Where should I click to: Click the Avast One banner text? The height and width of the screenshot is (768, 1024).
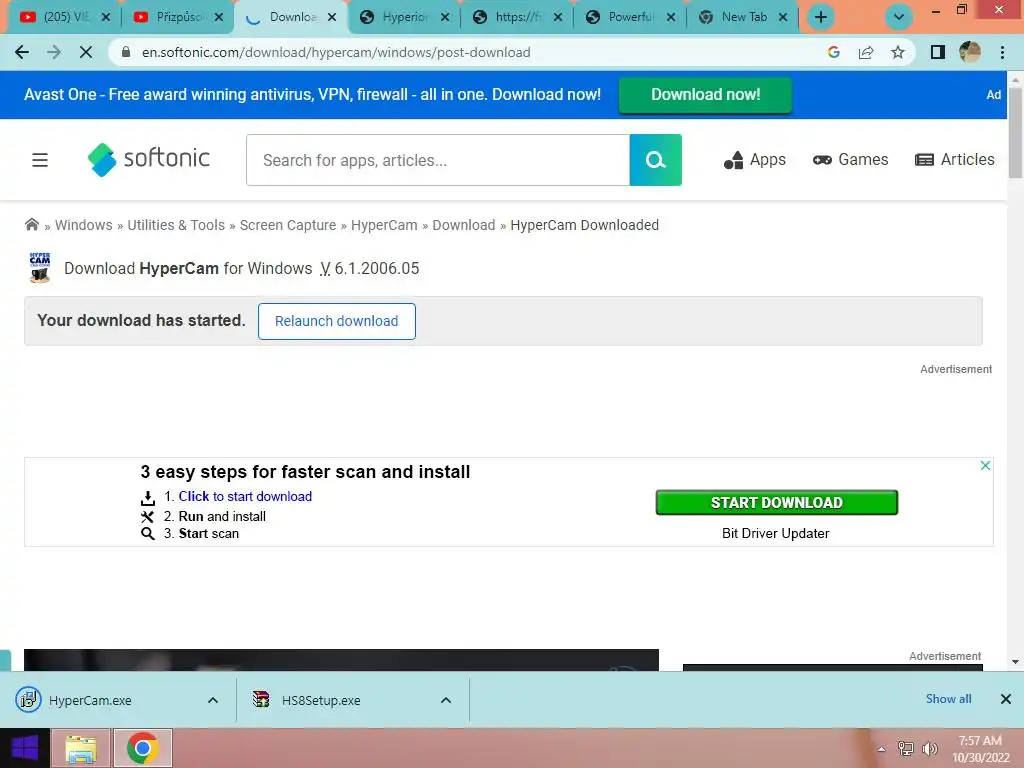(x=312, y=95)
